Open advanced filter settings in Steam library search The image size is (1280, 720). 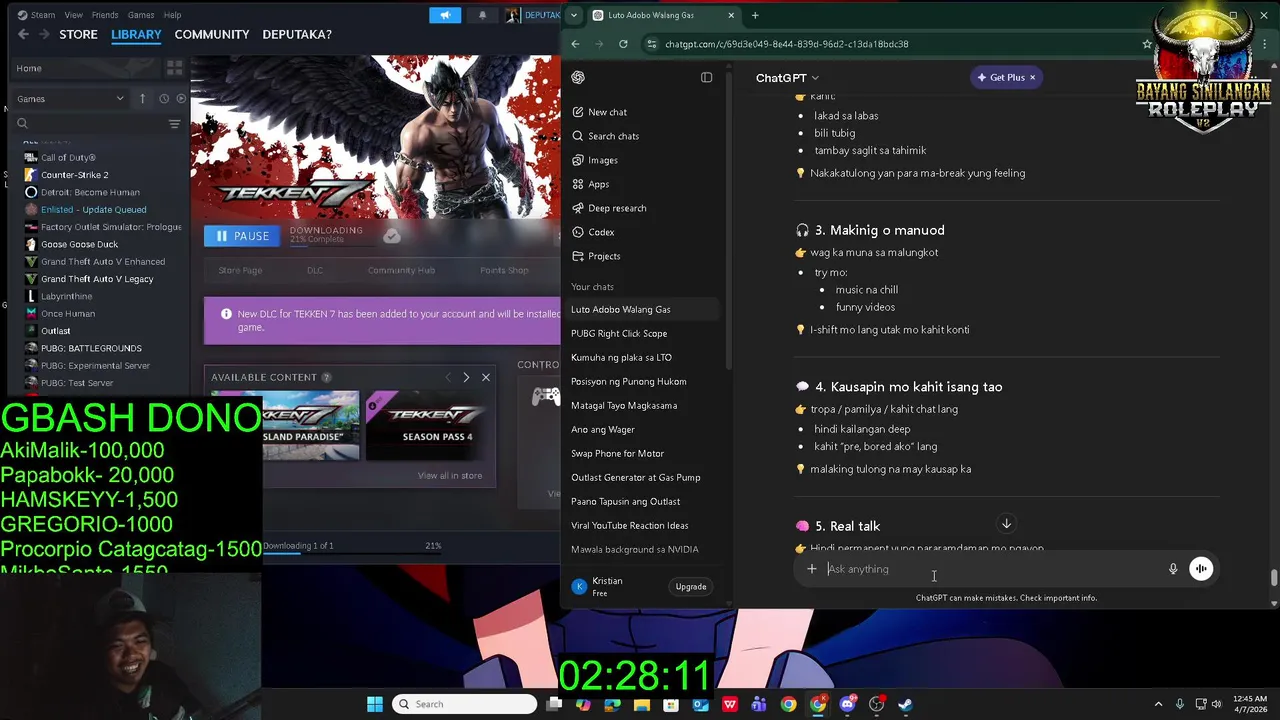pos(174,124)
